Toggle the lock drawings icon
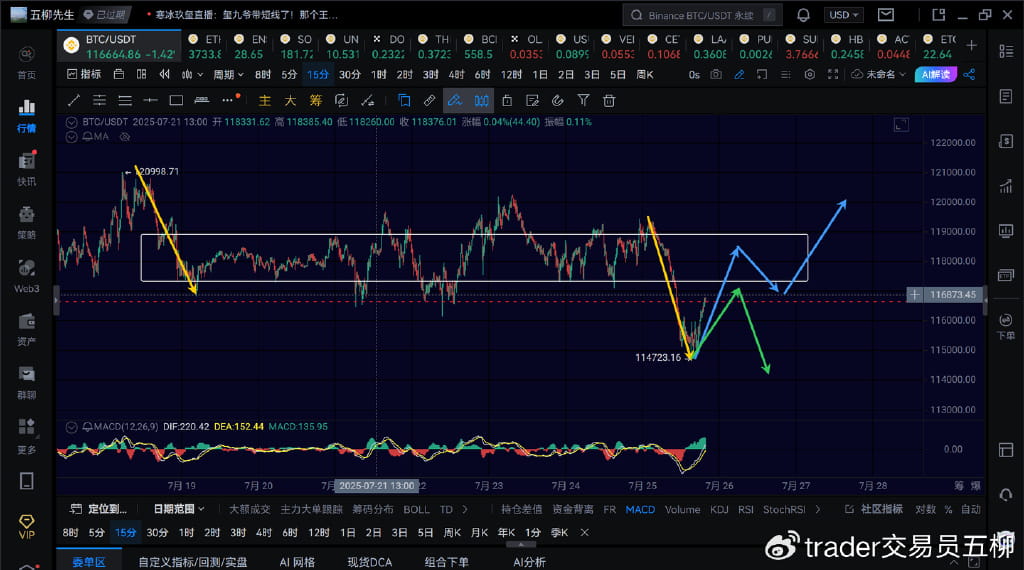This screenshot has width=1024, height=570. [x=507, y=101]
